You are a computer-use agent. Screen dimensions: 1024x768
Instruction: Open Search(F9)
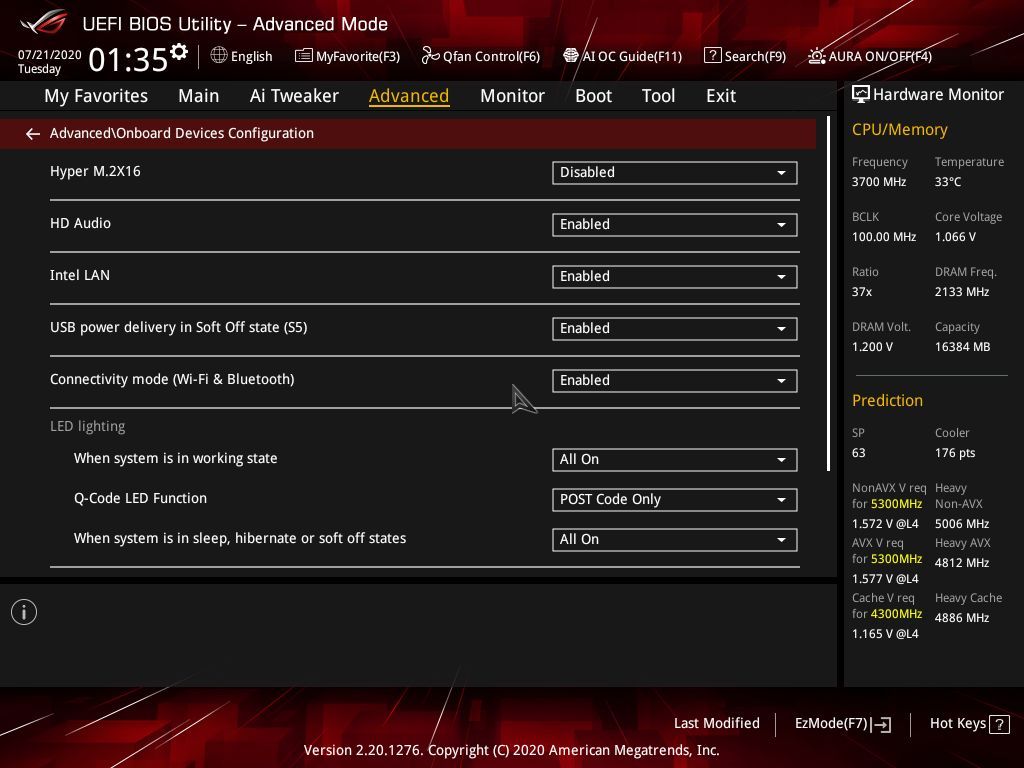pyautogui.click(x=745, y=56)
